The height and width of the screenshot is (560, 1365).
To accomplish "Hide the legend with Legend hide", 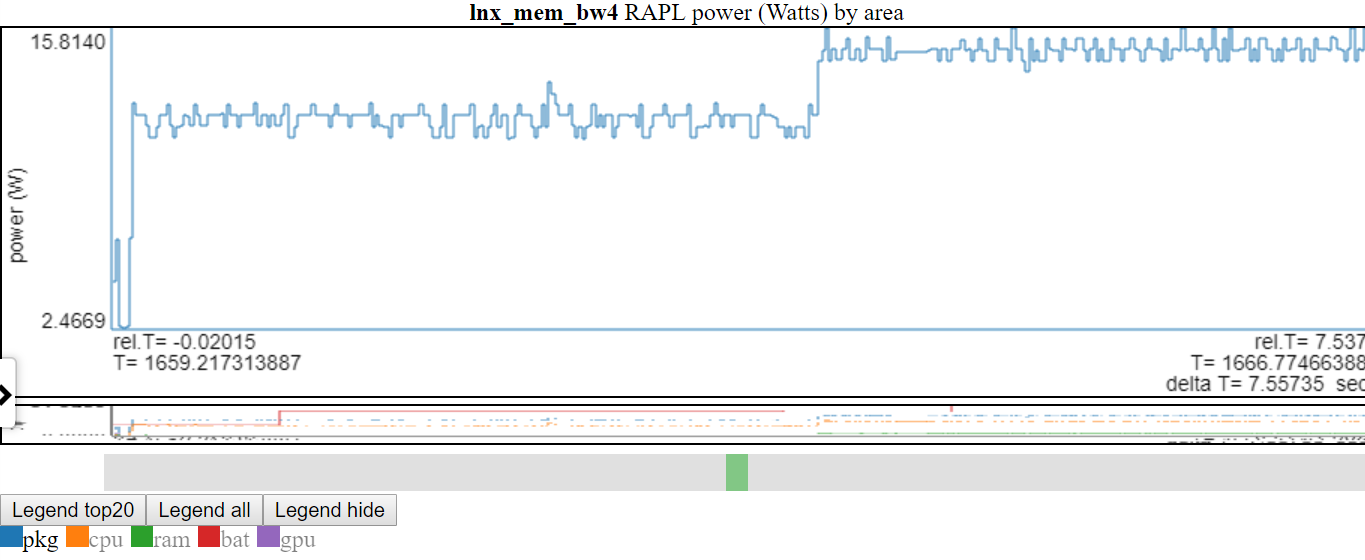I will click(x=330, y=510).
